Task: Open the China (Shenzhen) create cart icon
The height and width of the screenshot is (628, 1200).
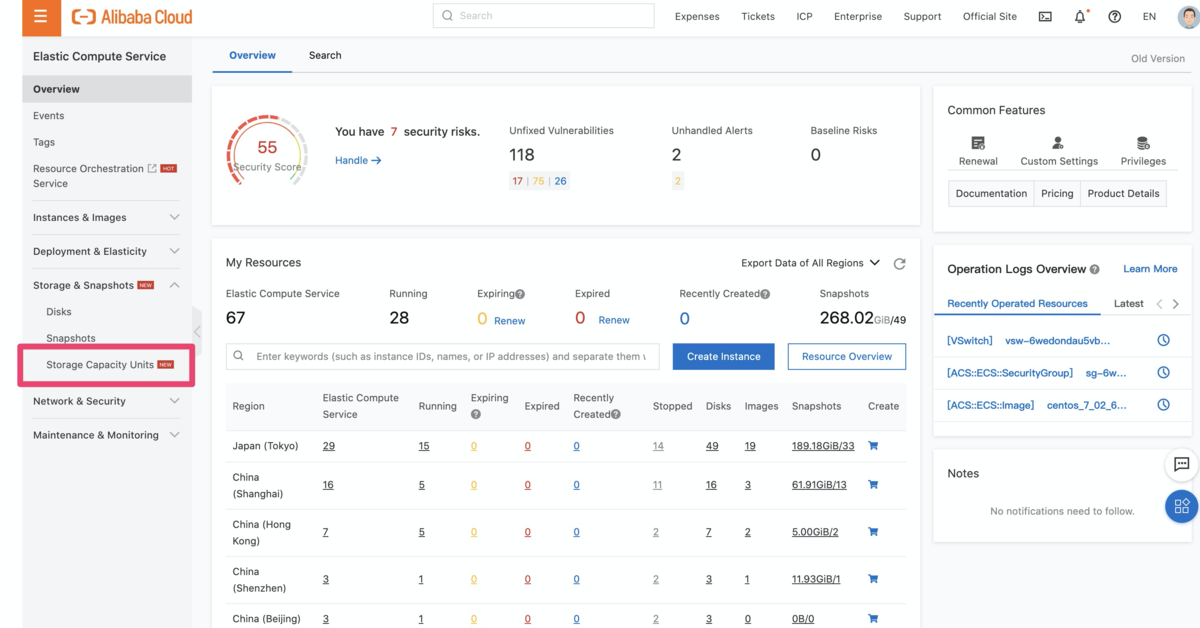Action: 873,579
